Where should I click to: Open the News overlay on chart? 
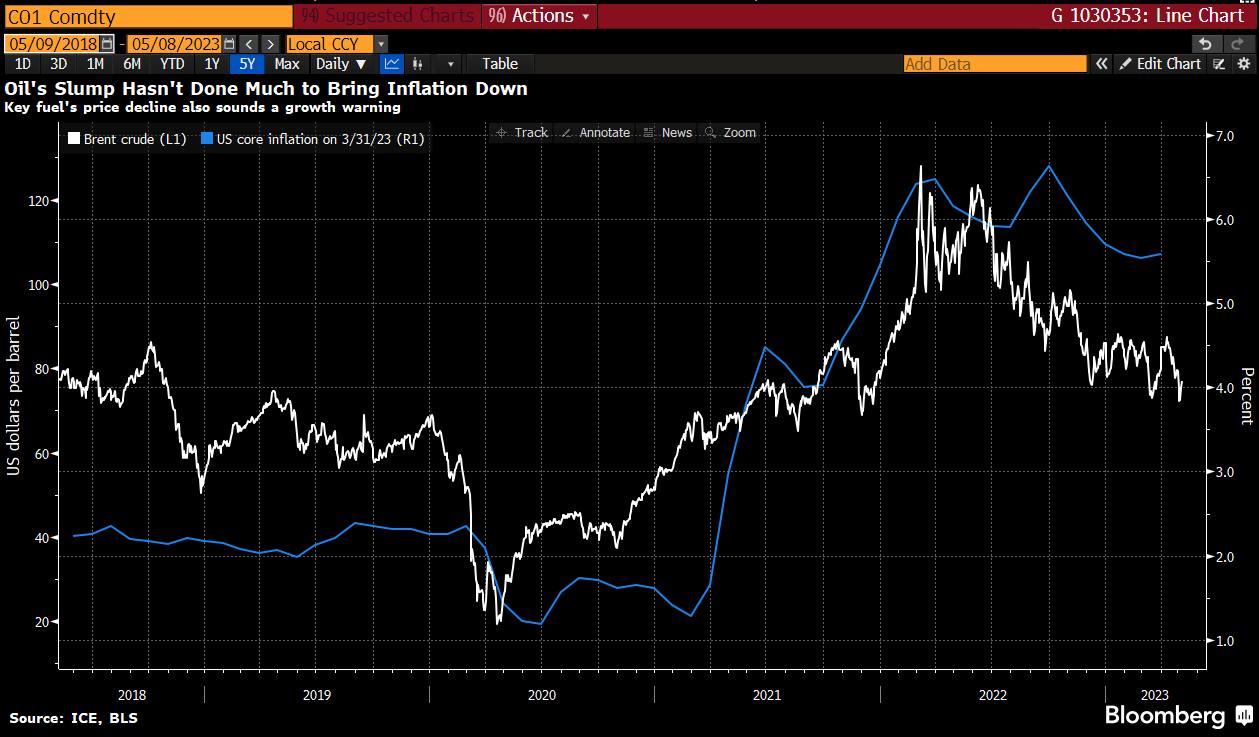[667, 132]
